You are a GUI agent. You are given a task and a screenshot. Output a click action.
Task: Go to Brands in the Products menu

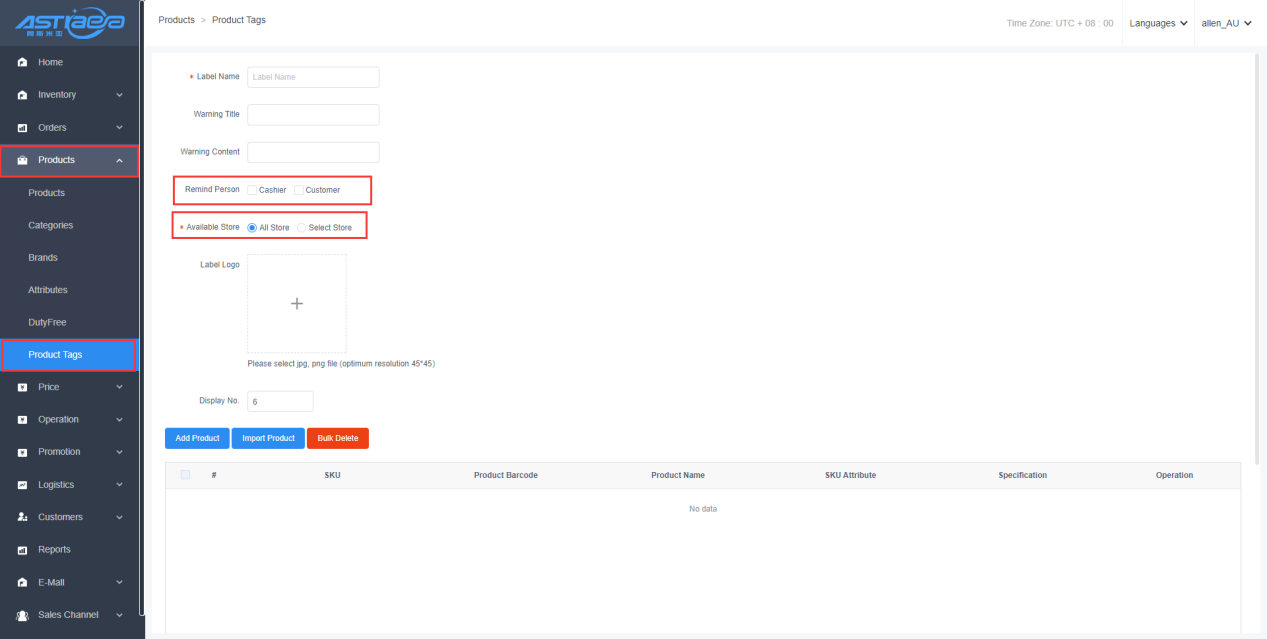pos(43,258)
